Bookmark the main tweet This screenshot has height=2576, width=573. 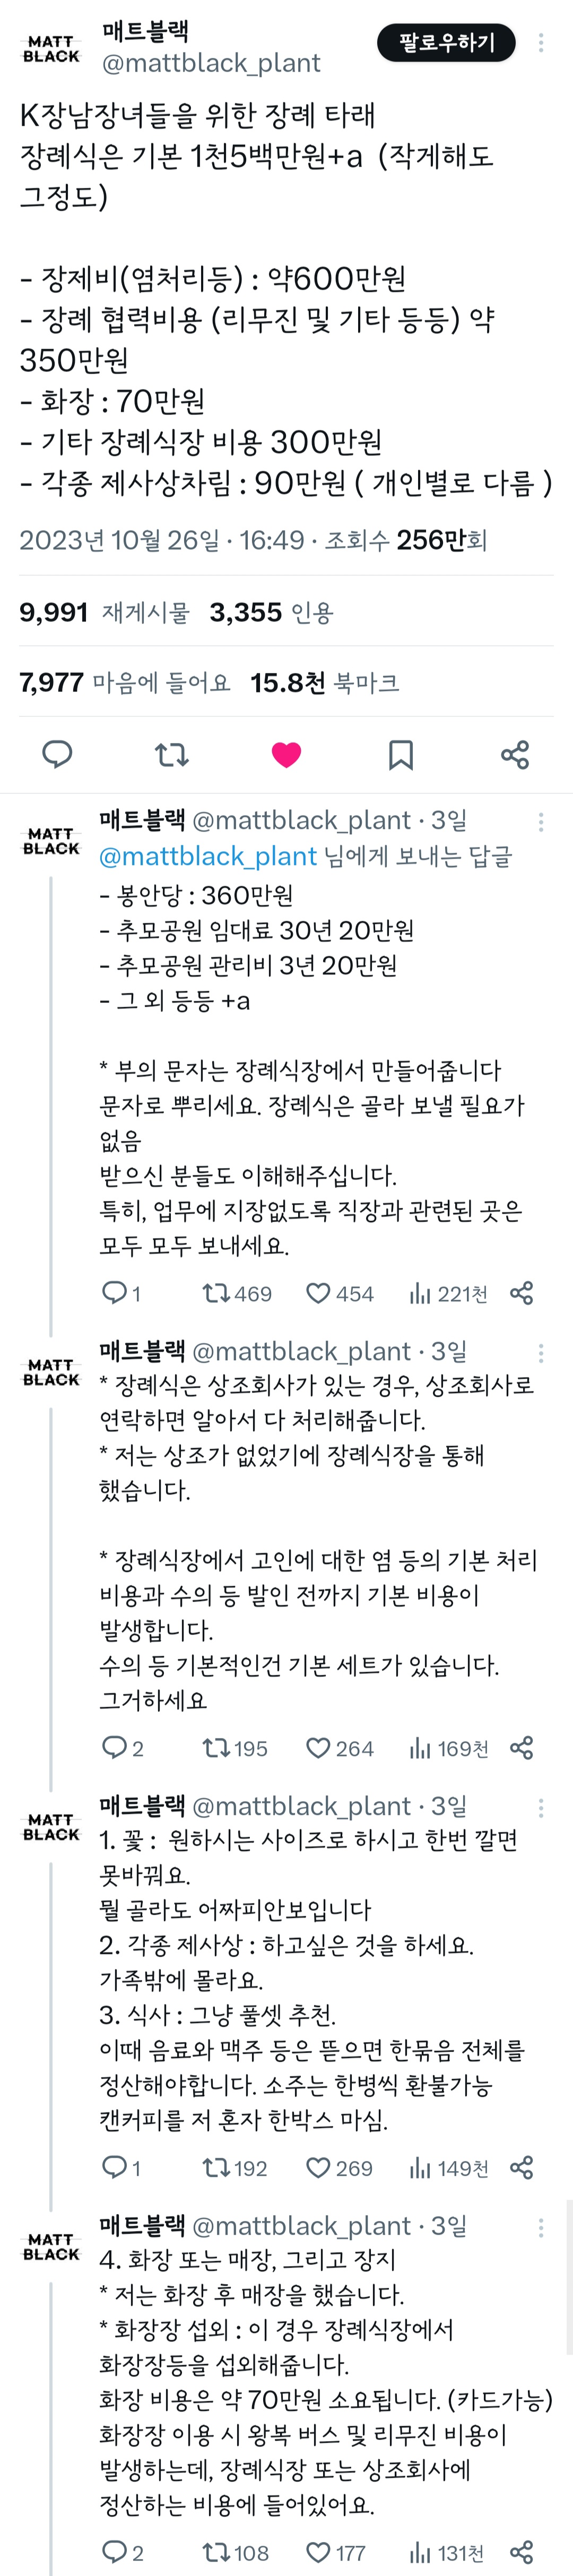(401, 754)
